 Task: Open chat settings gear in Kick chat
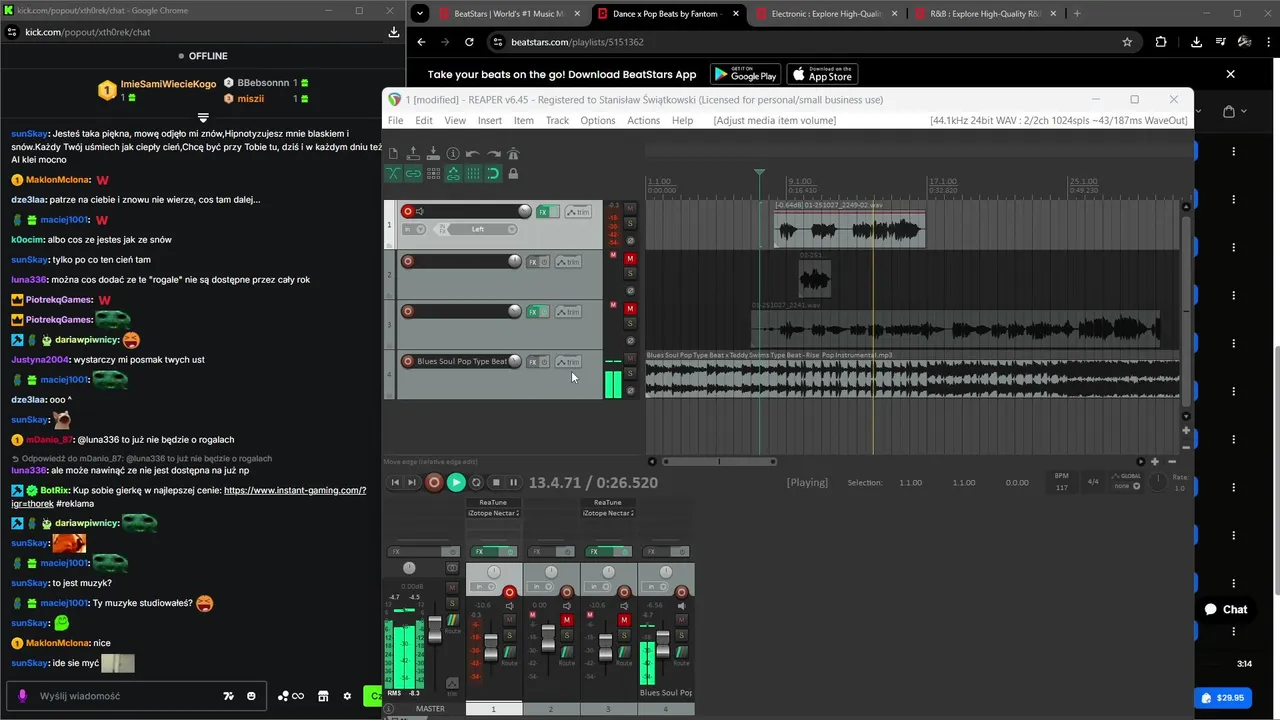[347, 696]
